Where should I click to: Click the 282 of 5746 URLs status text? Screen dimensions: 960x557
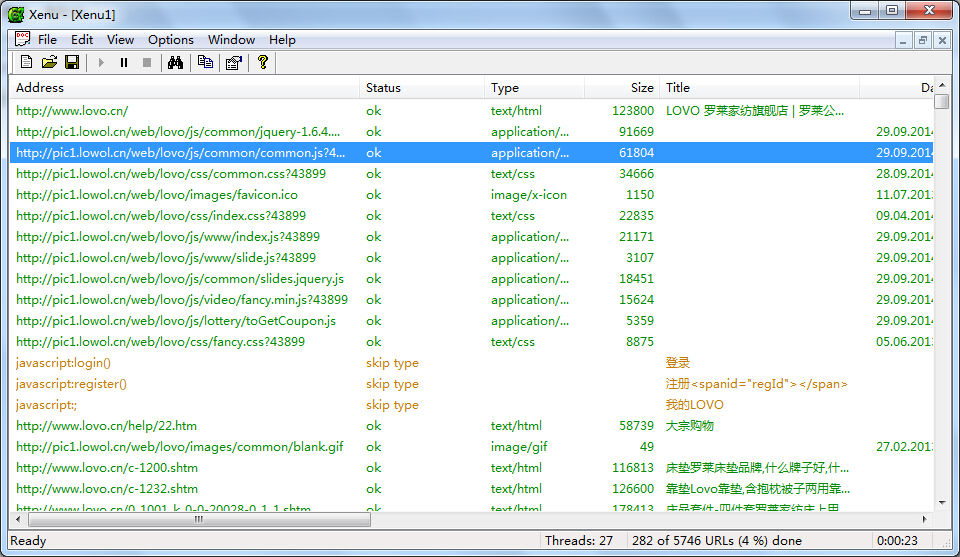tap(716, 540)
